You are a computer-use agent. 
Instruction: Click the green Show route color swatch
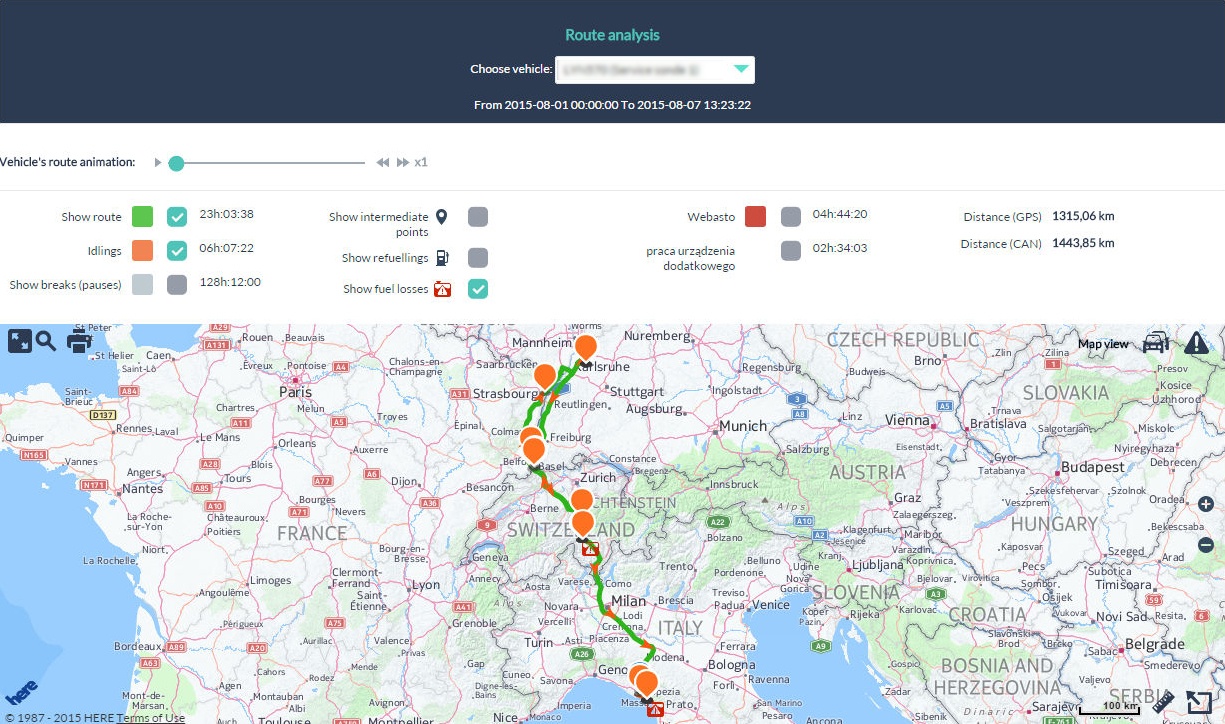pyautogui.click(x=142, y=217)
